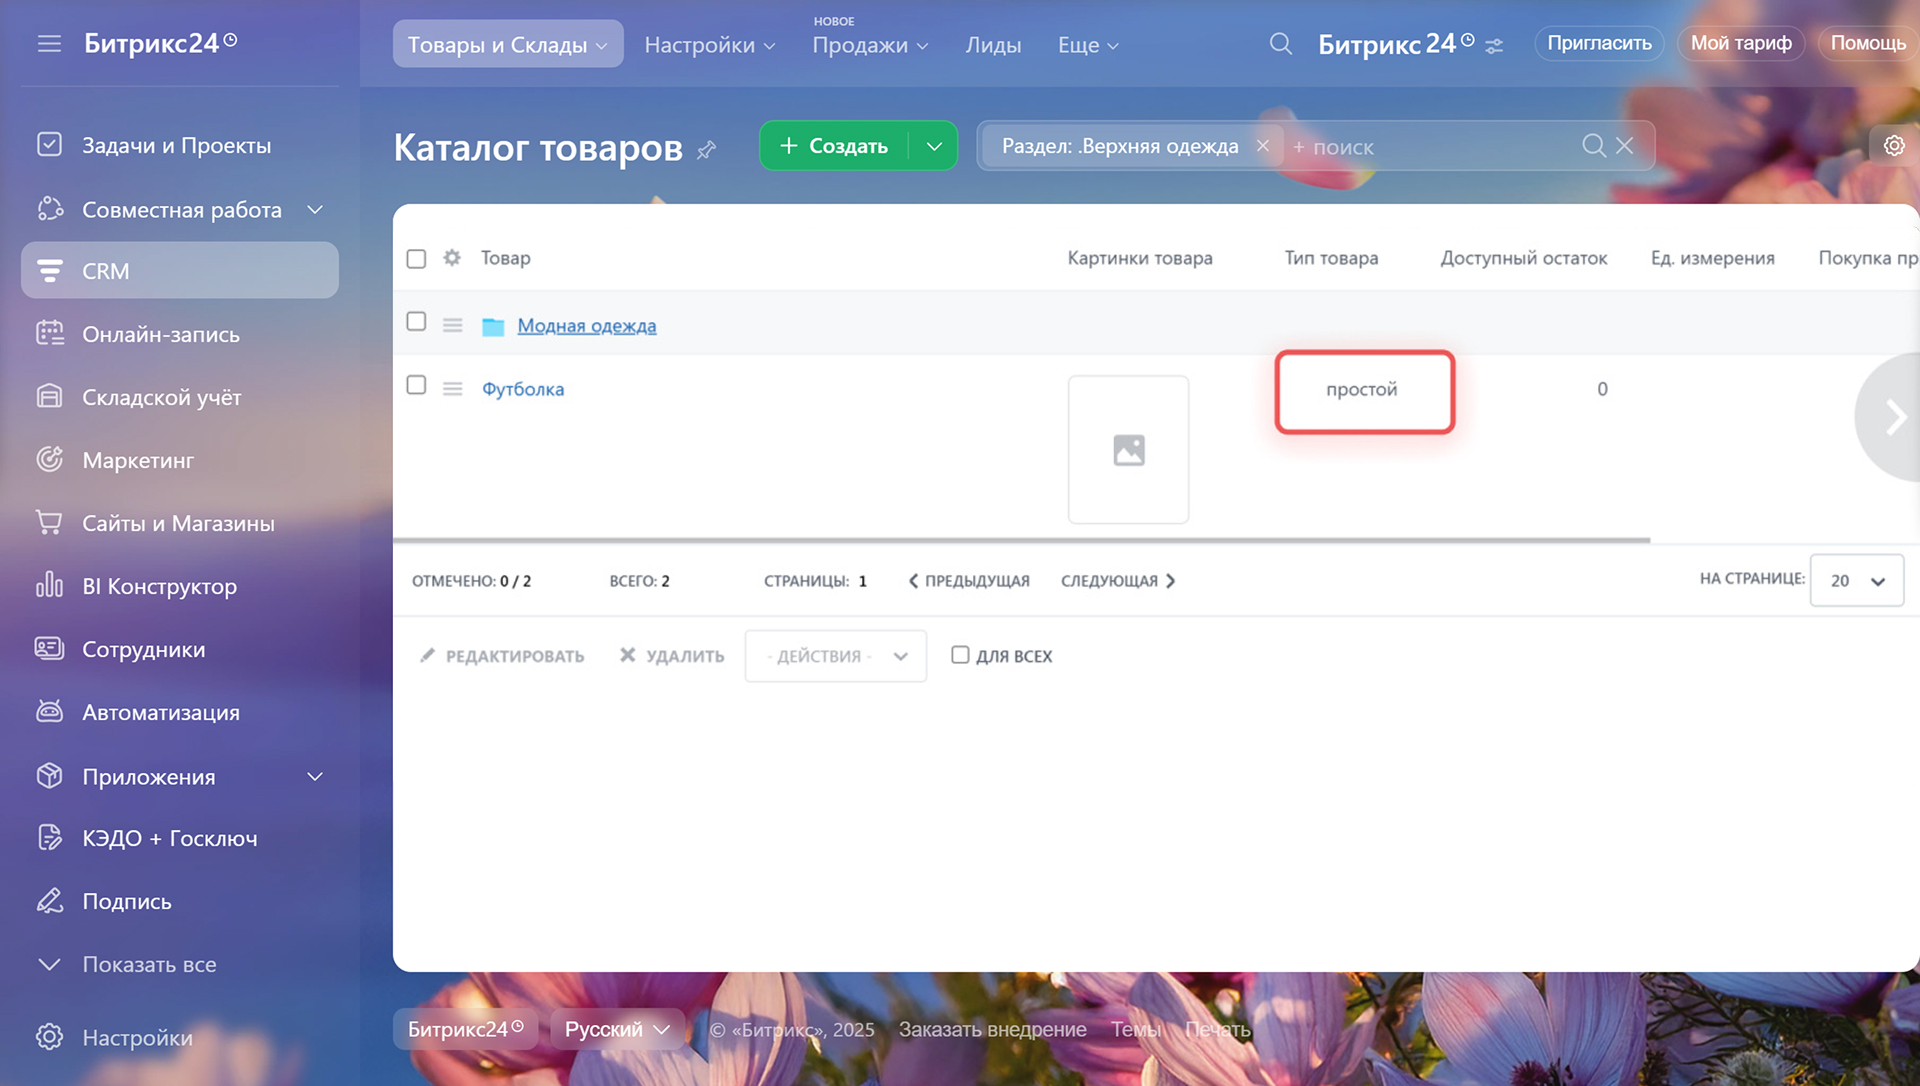
Task: Open BI Конструктор in the sidebar
Action: point(159,586)
